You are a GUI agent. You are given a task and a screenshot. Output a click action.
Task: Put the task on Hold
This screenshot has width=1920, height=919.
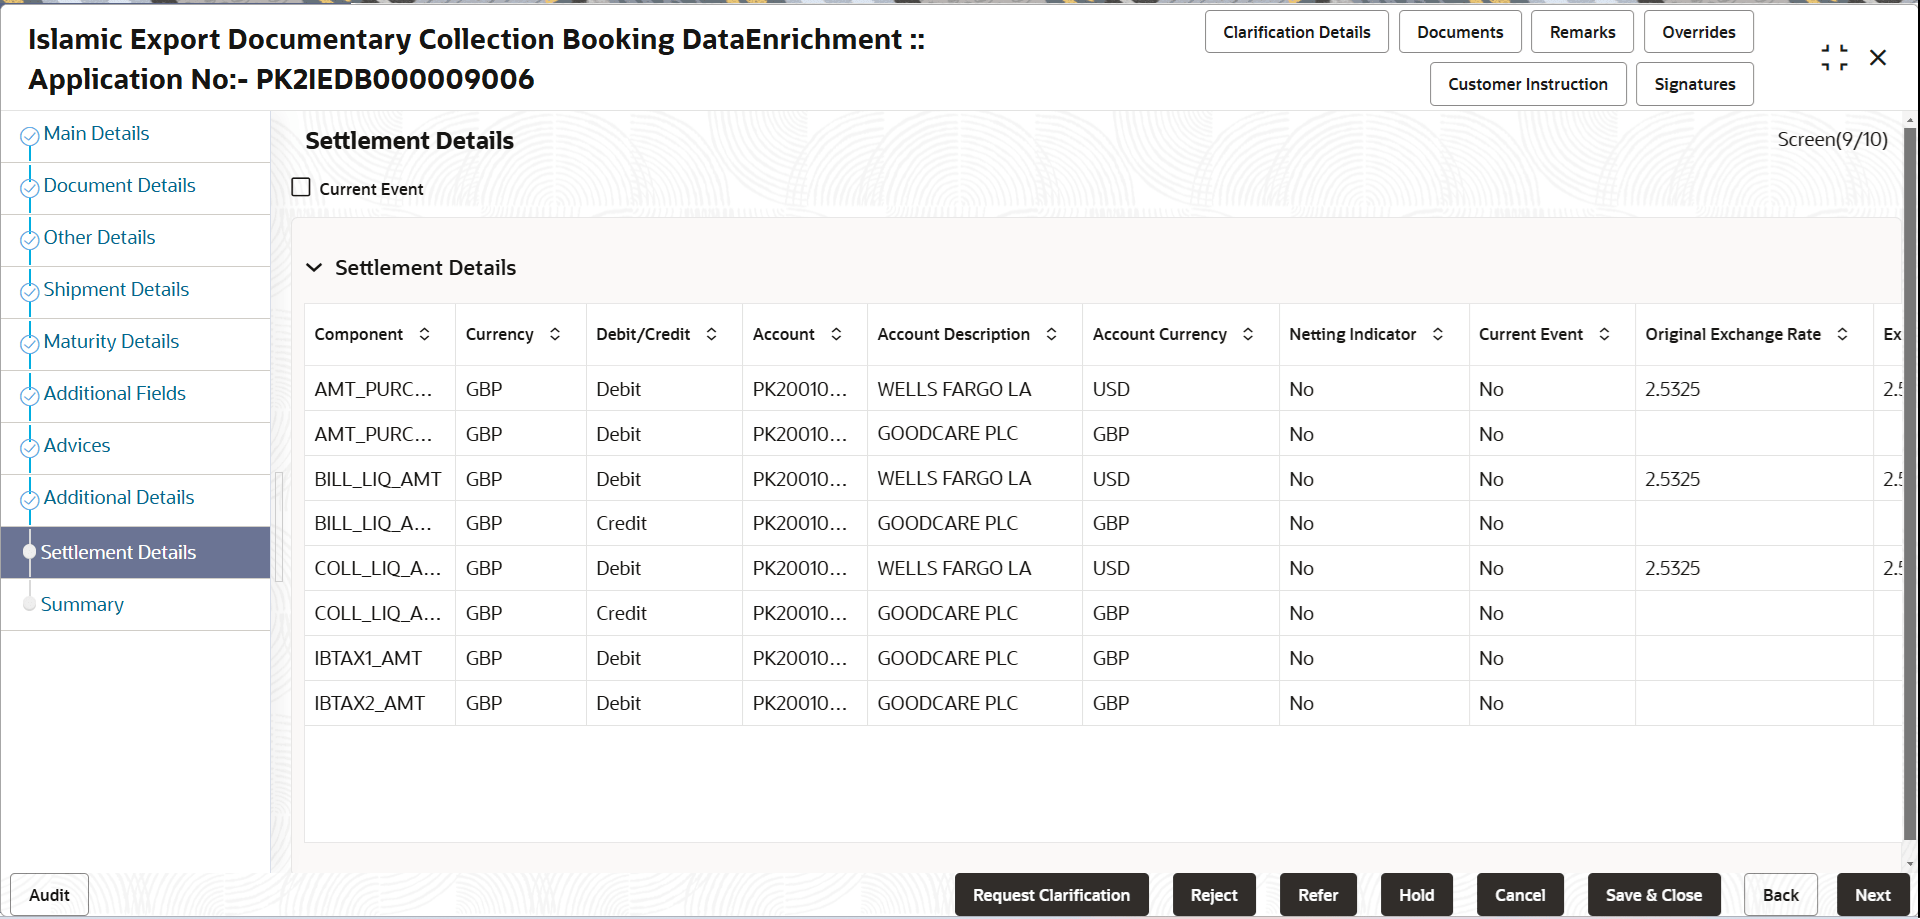tap(1416, 895)
